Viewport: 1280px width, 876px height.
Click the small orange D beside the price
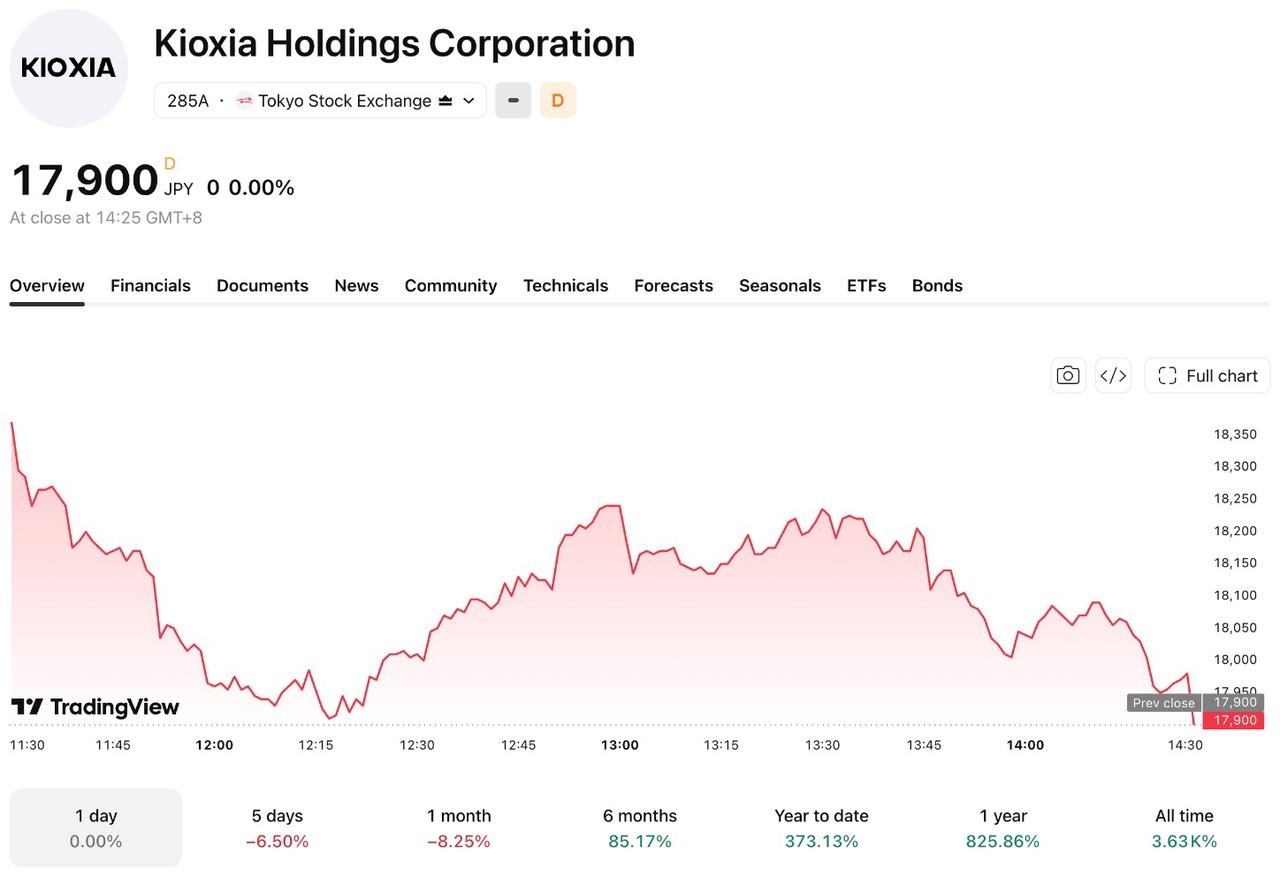170,164
